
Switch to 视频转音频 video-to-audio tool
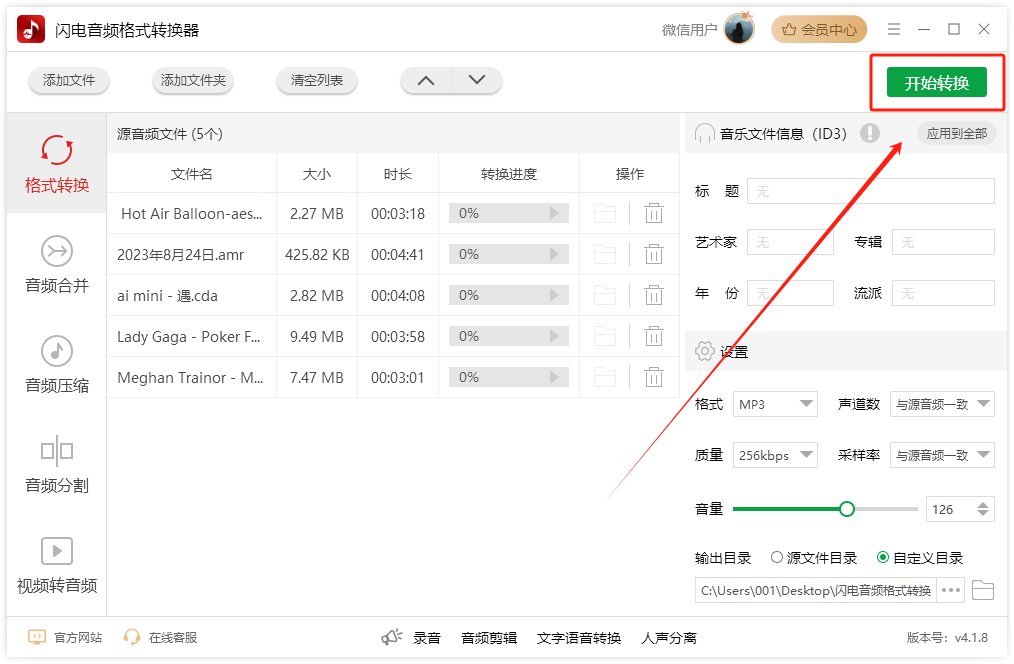[x=55, y=566]
